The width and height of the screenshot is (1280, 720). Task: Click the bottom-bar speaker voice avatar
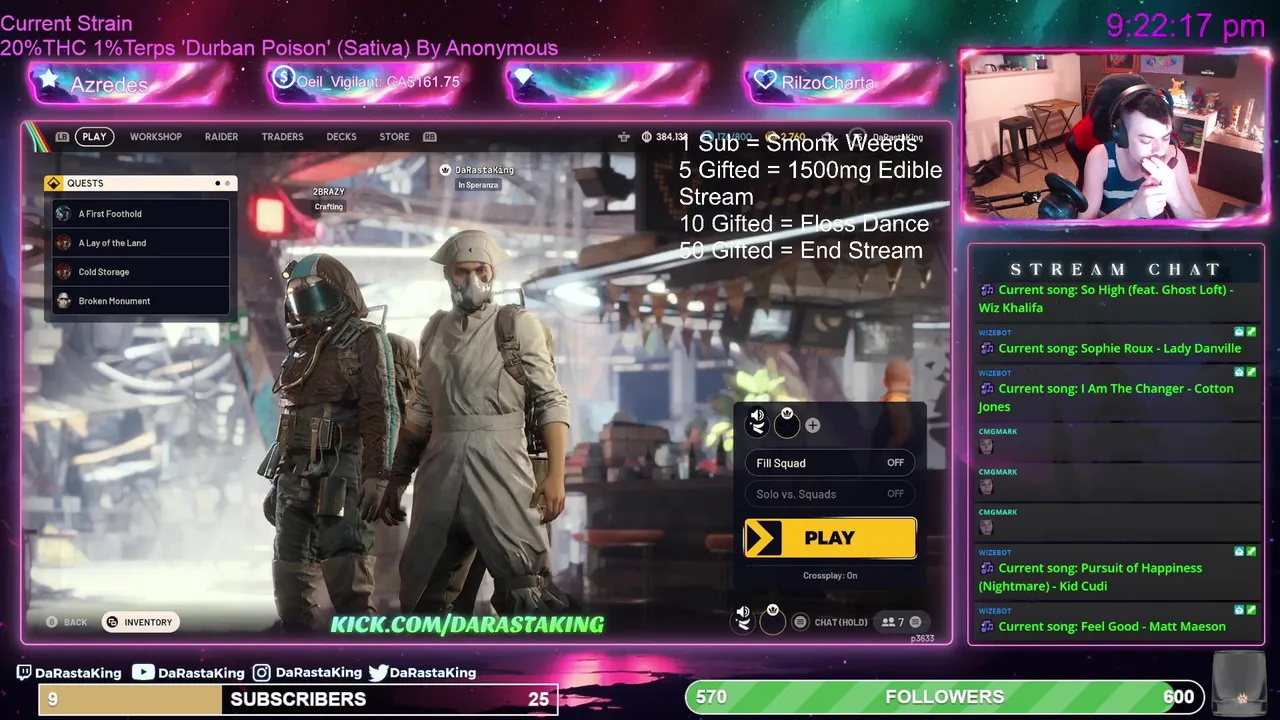[x=743, y=619]
